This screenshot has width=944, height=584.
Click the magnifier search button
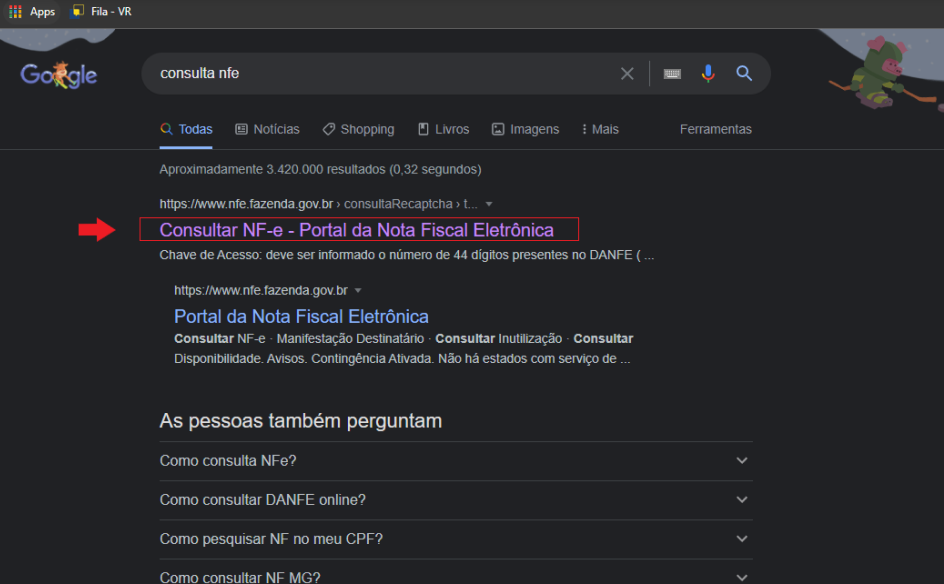tap(744, 73)
